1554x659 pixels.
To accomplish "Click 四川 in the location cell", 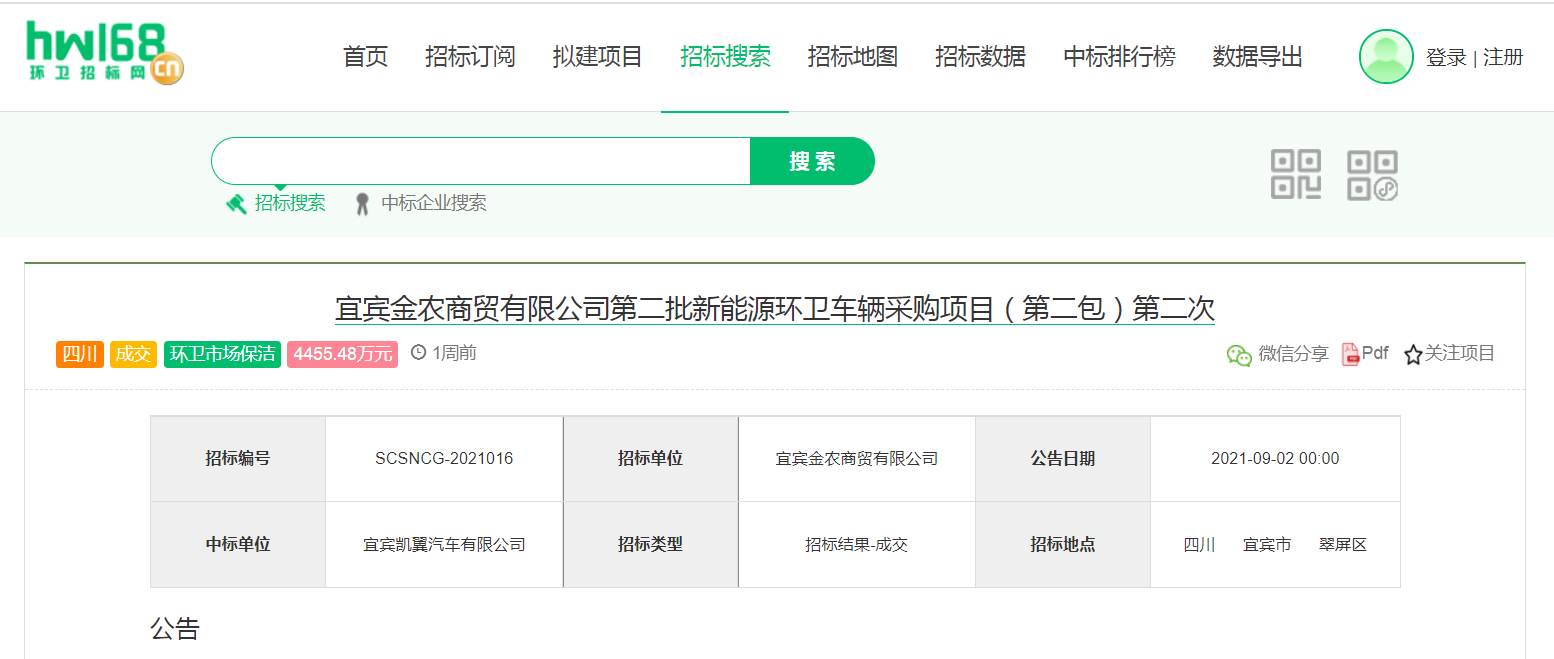I will (x=1199, y=545).
